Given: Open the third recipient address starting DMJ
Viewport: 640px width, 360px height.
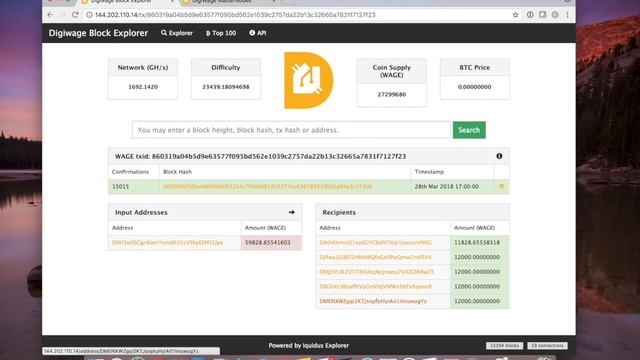Looking at the screenshot, I should 377,272.
